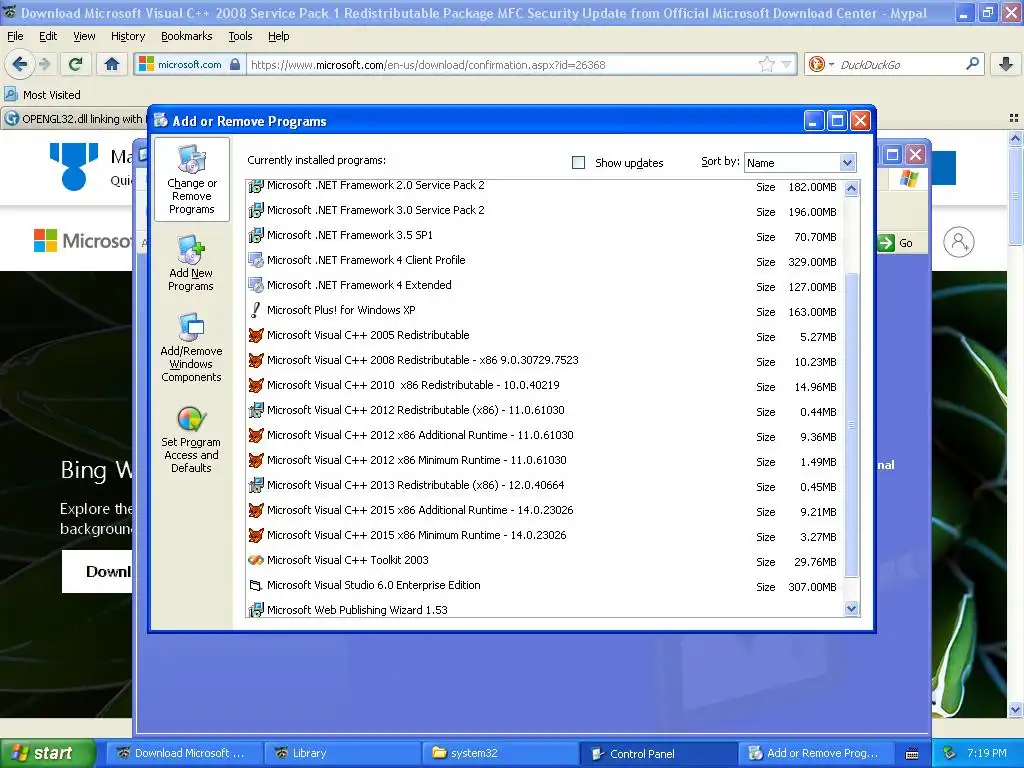Select Visual C++ 2015 x86 Additional Runtime
1024x768 pixels.
tap(545, 511)
